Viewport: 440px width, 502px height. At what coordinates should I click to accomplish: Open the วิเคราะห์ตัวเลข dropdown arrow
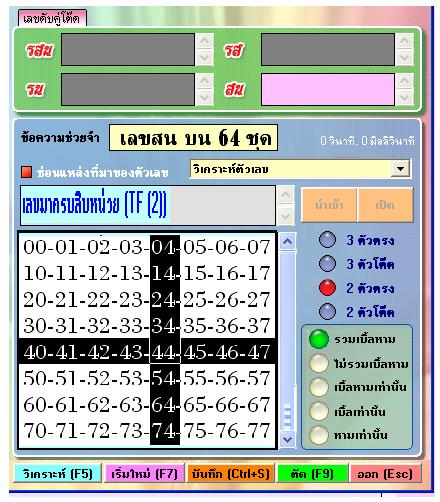tap(400, 169)
